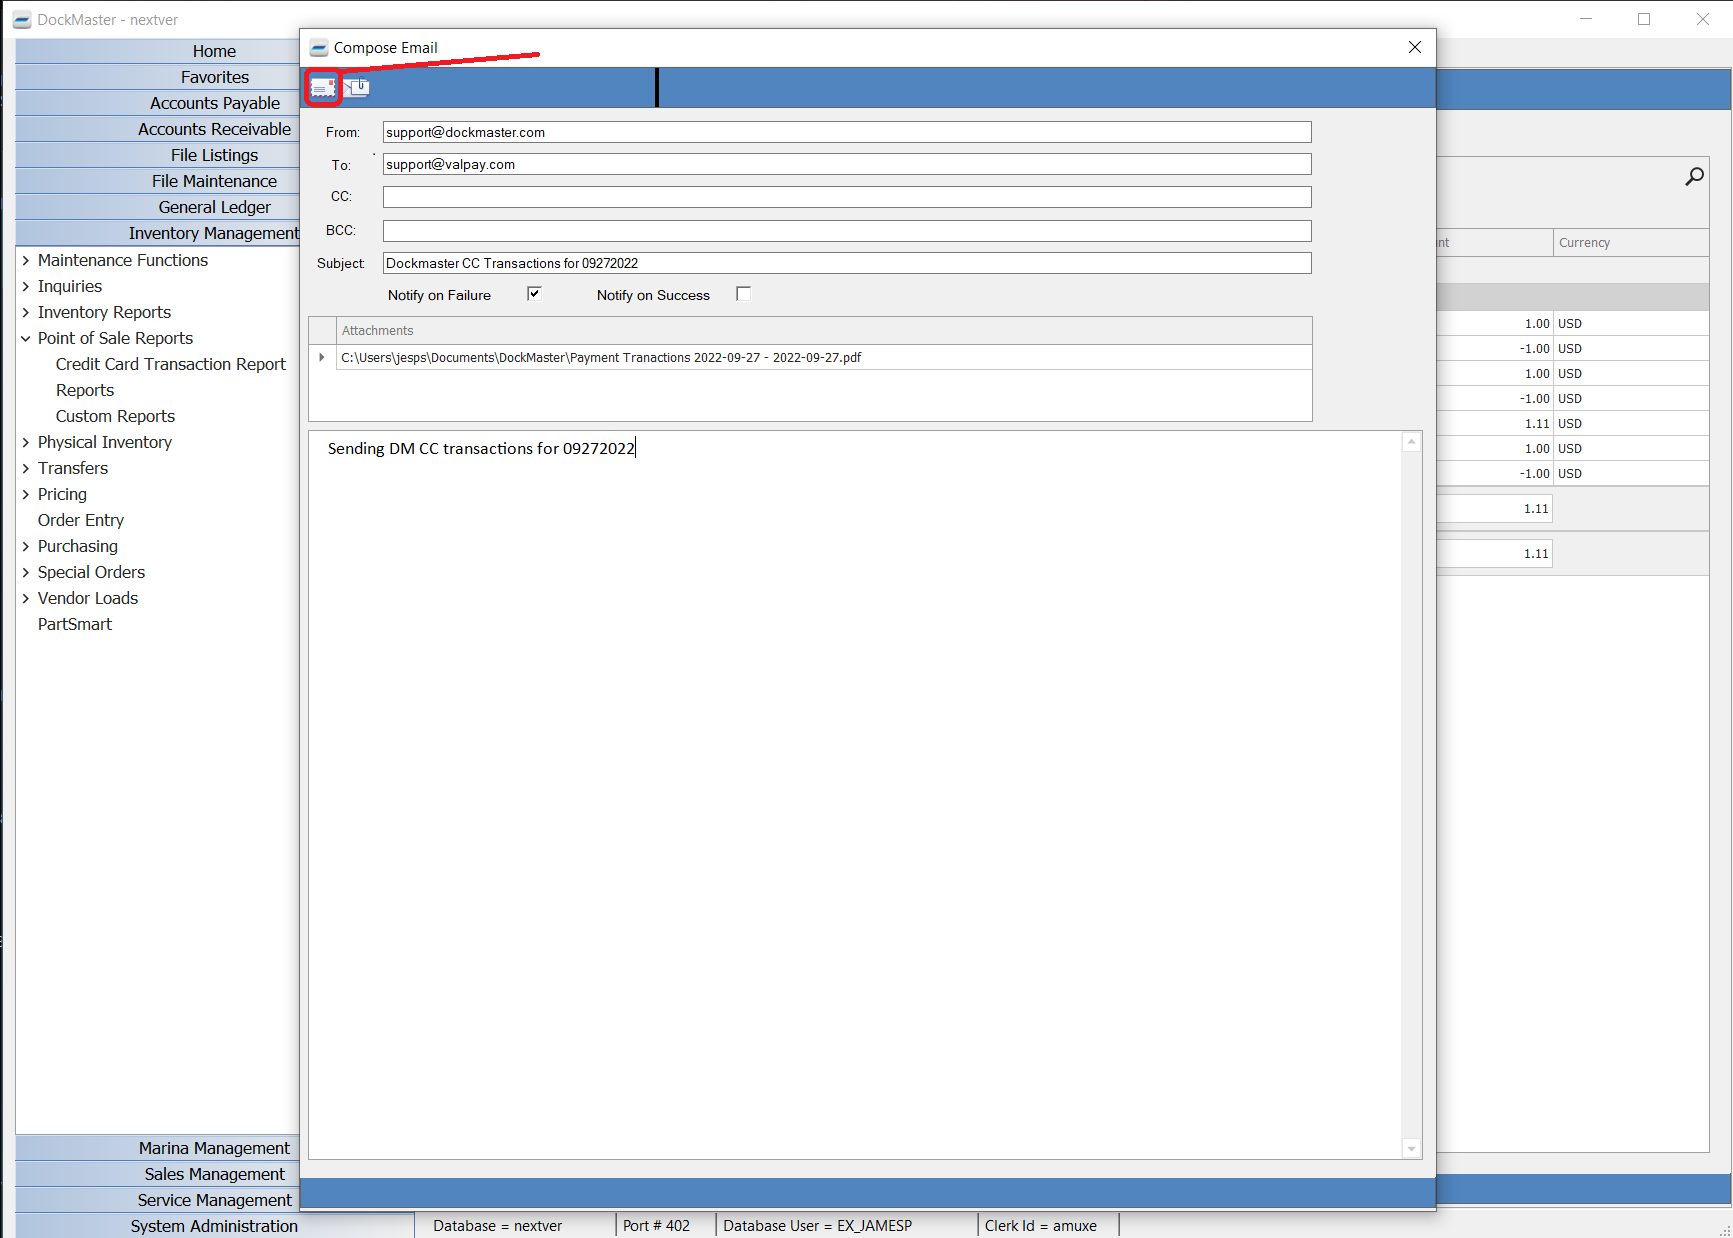
Task: Open Credit Card Transaction Report
Action: click(x=171, y=364)
